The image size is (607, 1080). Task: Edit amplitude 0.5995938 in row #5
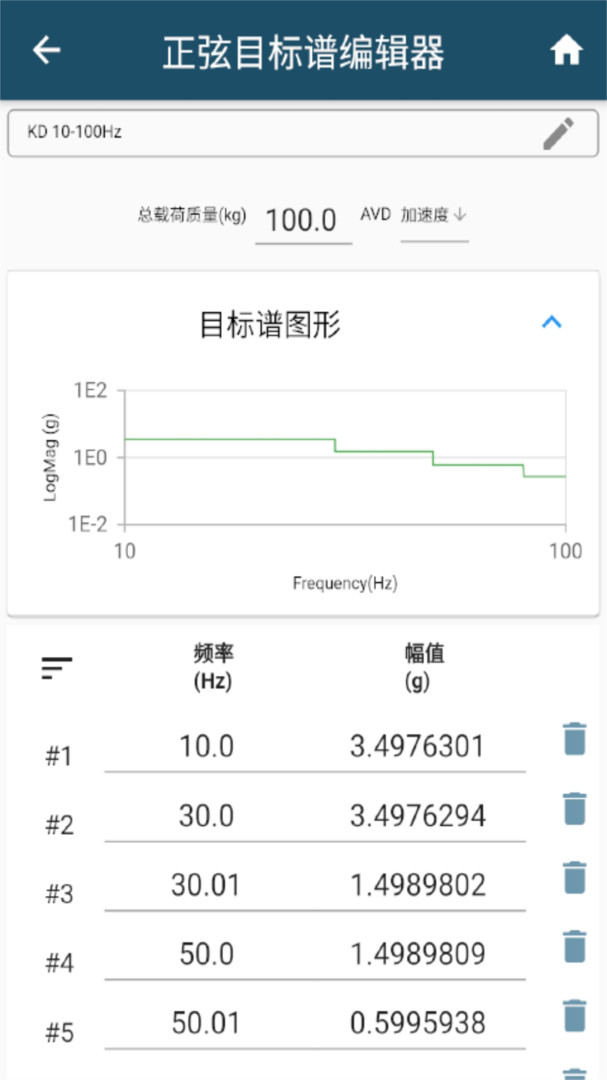click(x=418, y=1024)
